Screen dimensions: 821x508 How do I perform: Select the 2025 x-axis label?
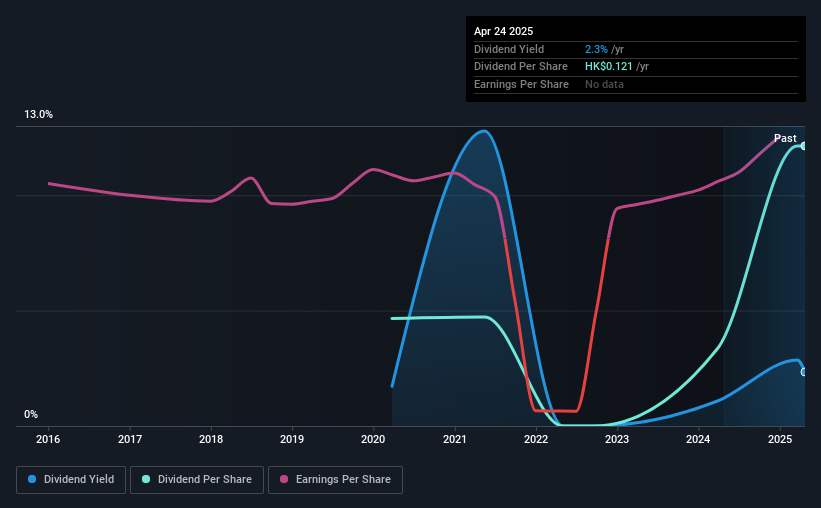tap(780, 439)
